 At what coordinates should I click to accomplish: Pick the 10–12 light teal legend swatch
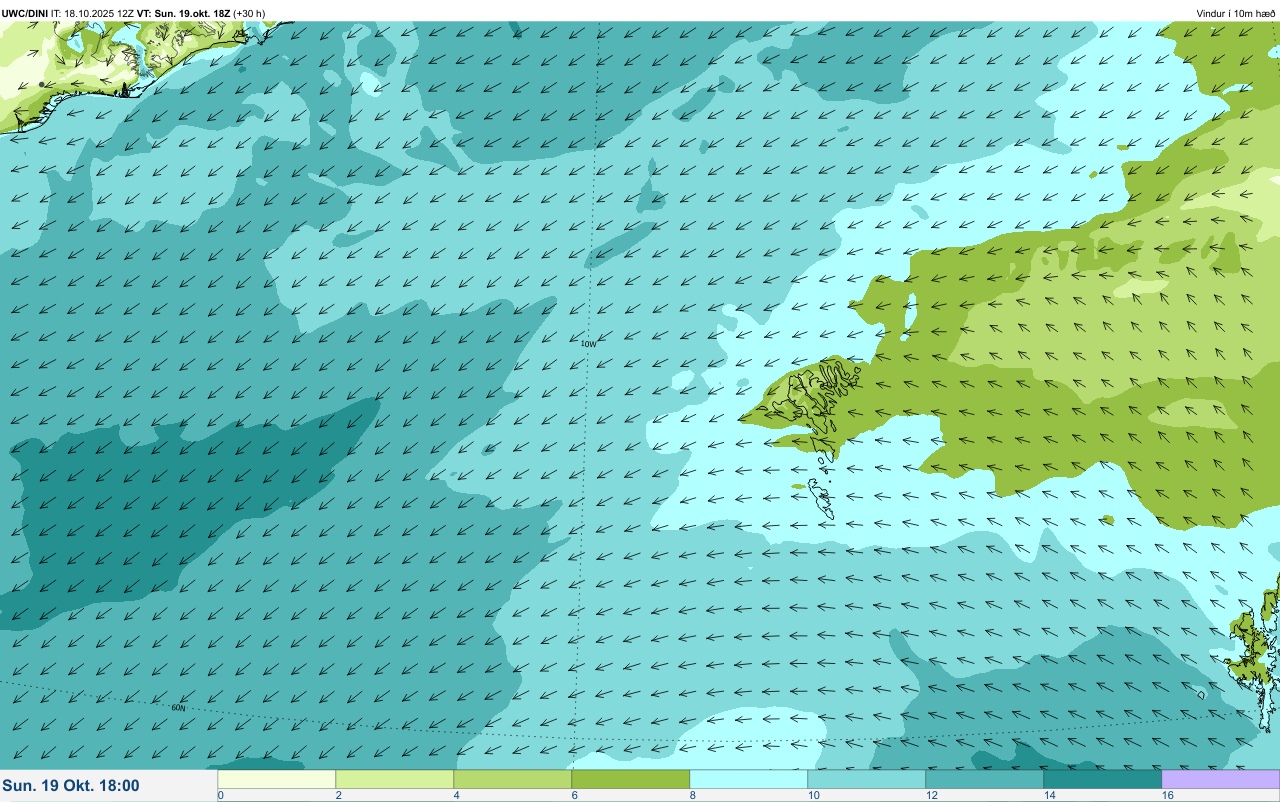pos(866,779)
